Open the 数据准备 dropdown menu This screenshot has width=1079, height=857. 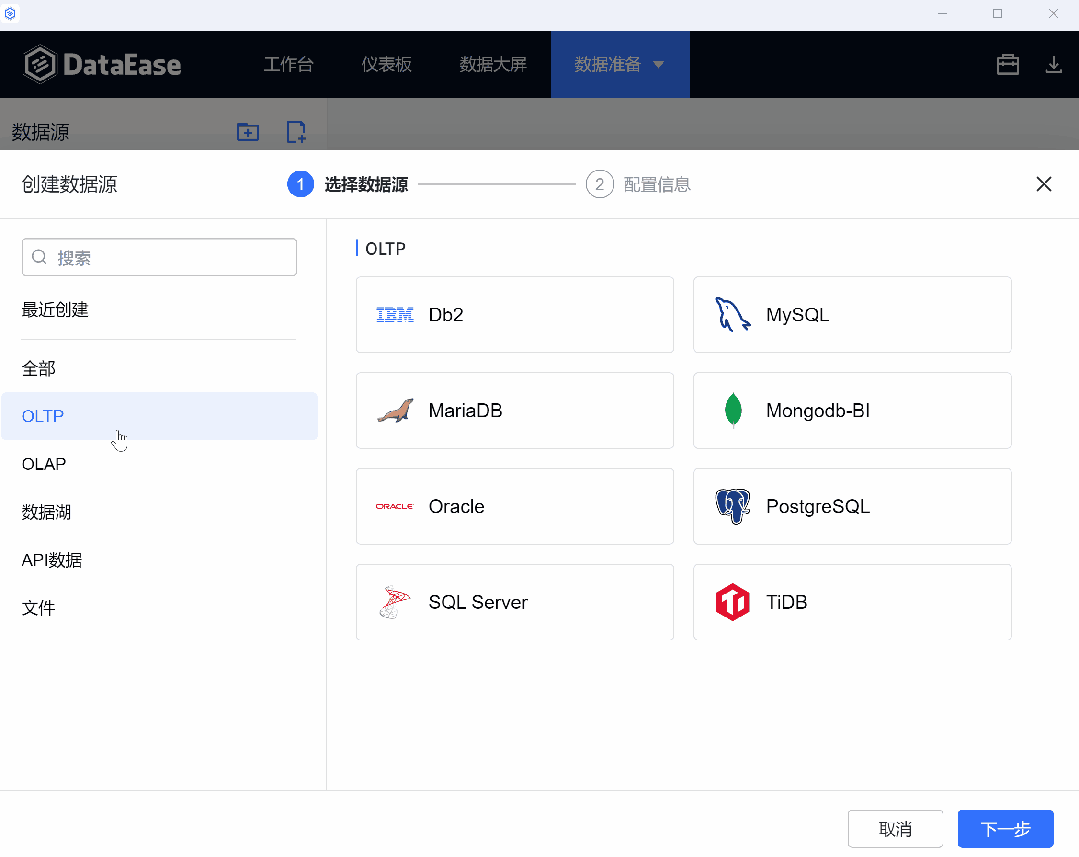(x=620, y=64)
